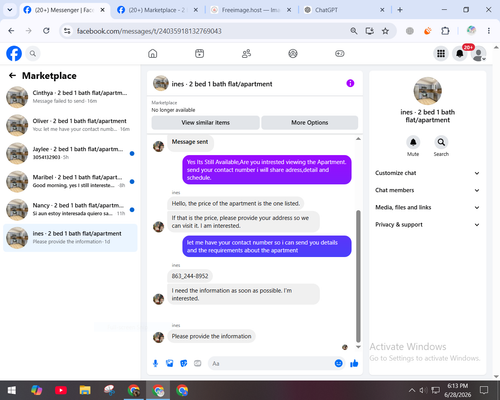This screenshot has height=400, width=500.
Task: Switch to the ChatGPT tab
Action: tap(344, 10)
